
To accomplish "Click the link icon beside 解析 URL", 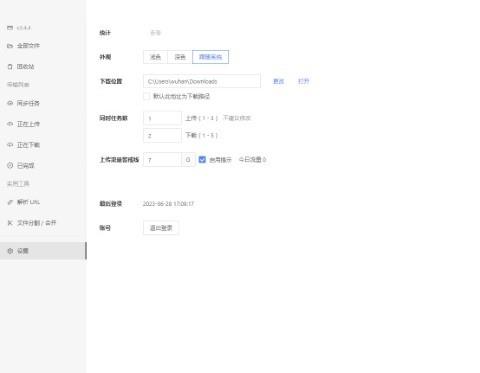I will [x=10, y=202].
